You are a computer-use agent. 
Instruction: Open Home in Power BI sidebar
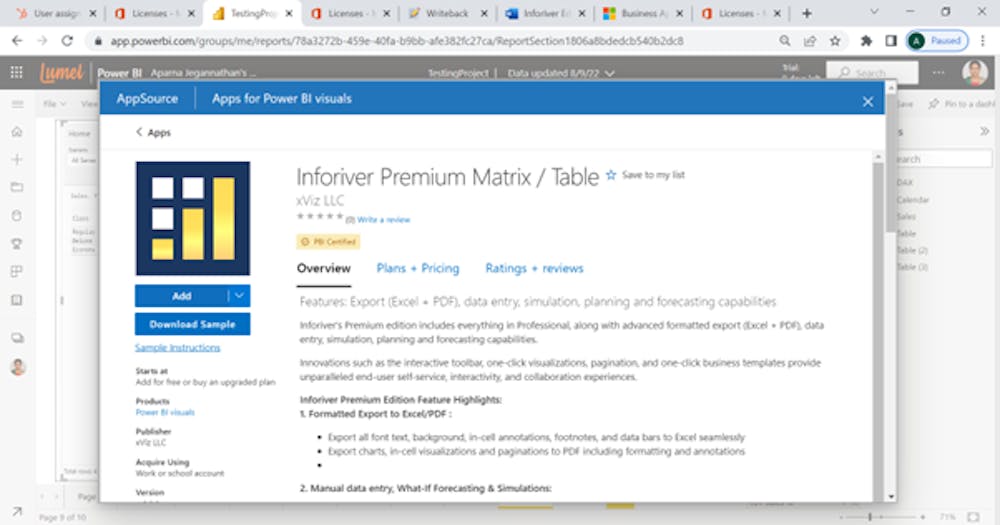tap(17, 132)
